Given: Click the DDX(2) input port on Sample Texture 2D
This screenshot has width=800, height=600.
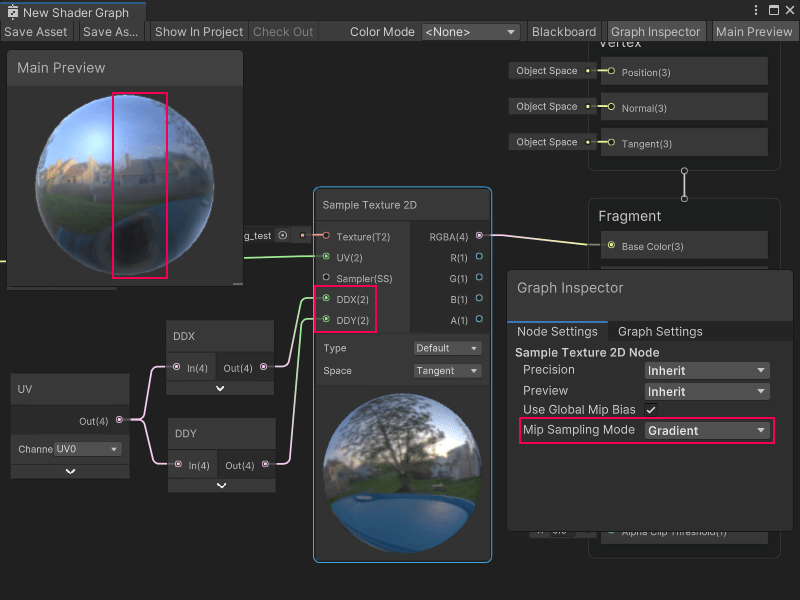Looking at the screenshot, I should pos(326,299).
